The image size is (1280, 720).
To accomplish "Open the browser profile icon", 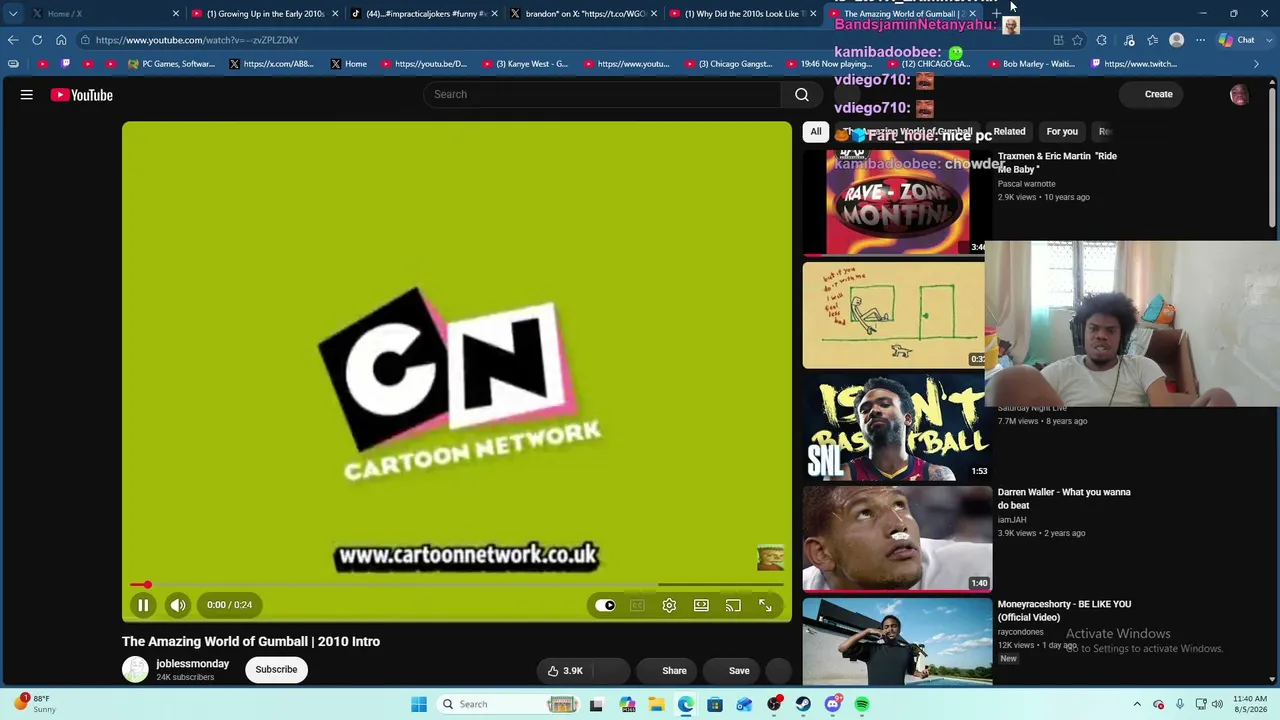I will 1177,40.
